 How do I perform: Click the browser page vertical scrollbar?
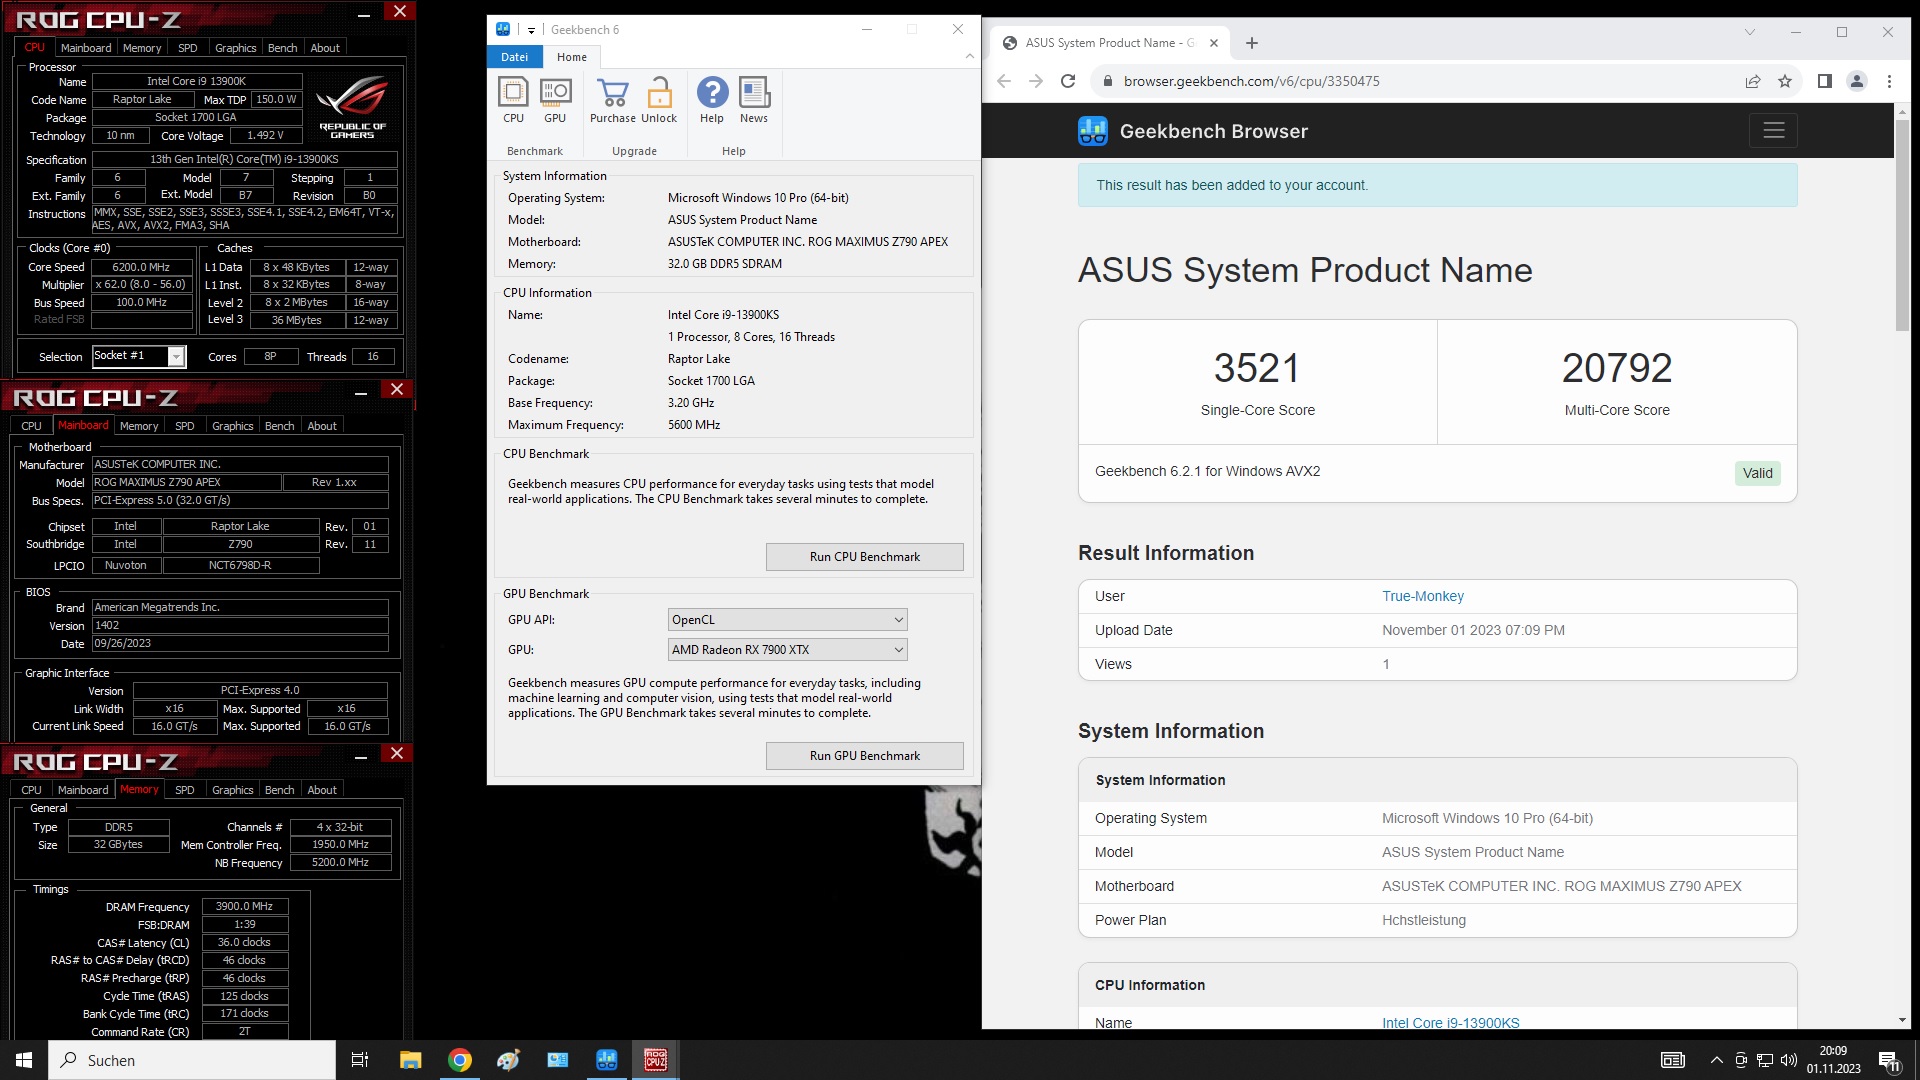tap(1902, 225)
